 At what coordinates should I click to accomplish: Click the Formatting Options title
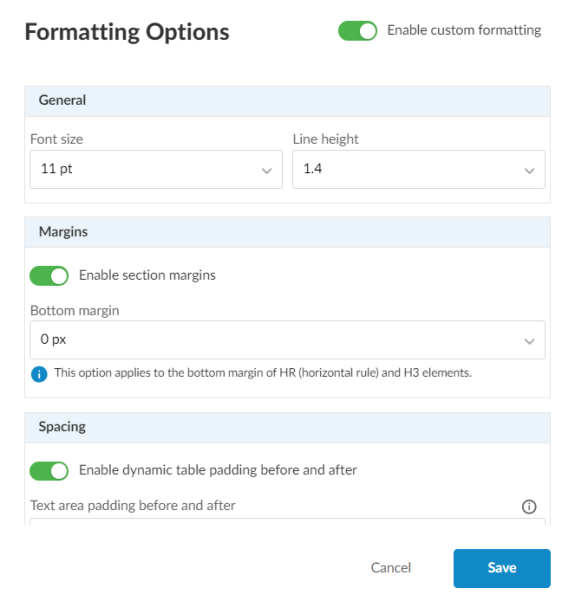127,32
